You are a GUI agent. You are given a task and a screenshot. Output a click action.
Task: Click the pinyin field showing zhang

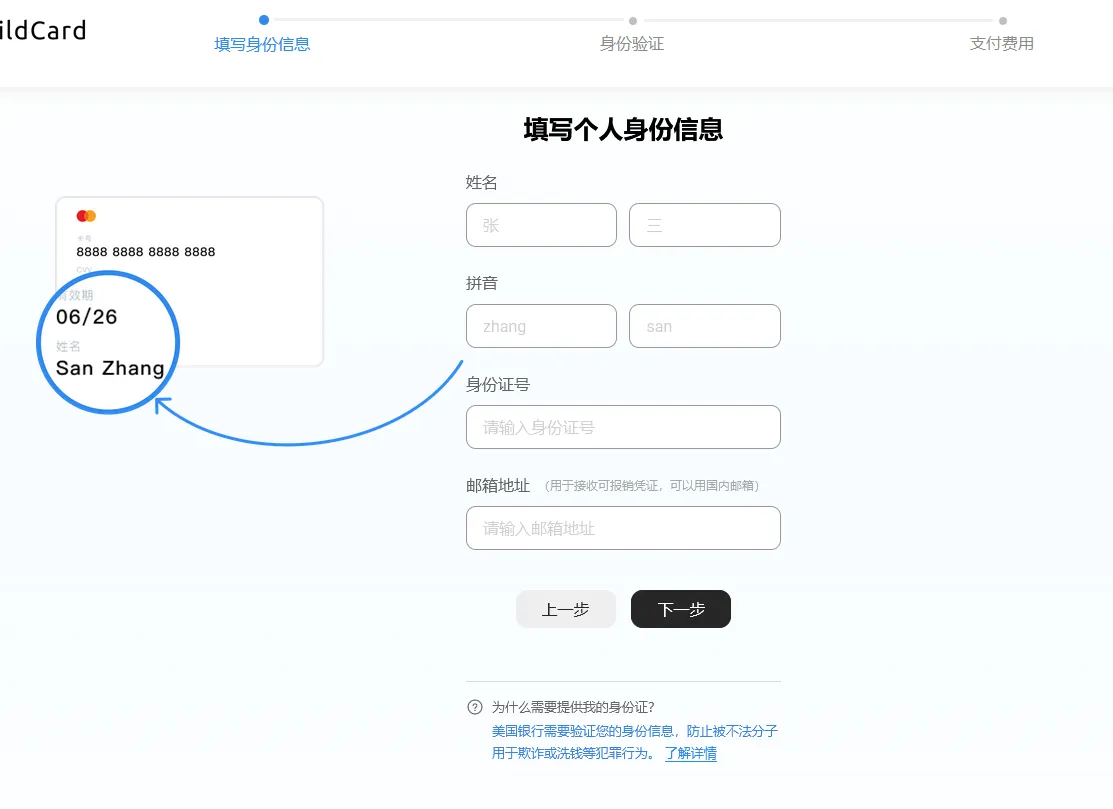[541, 326]
